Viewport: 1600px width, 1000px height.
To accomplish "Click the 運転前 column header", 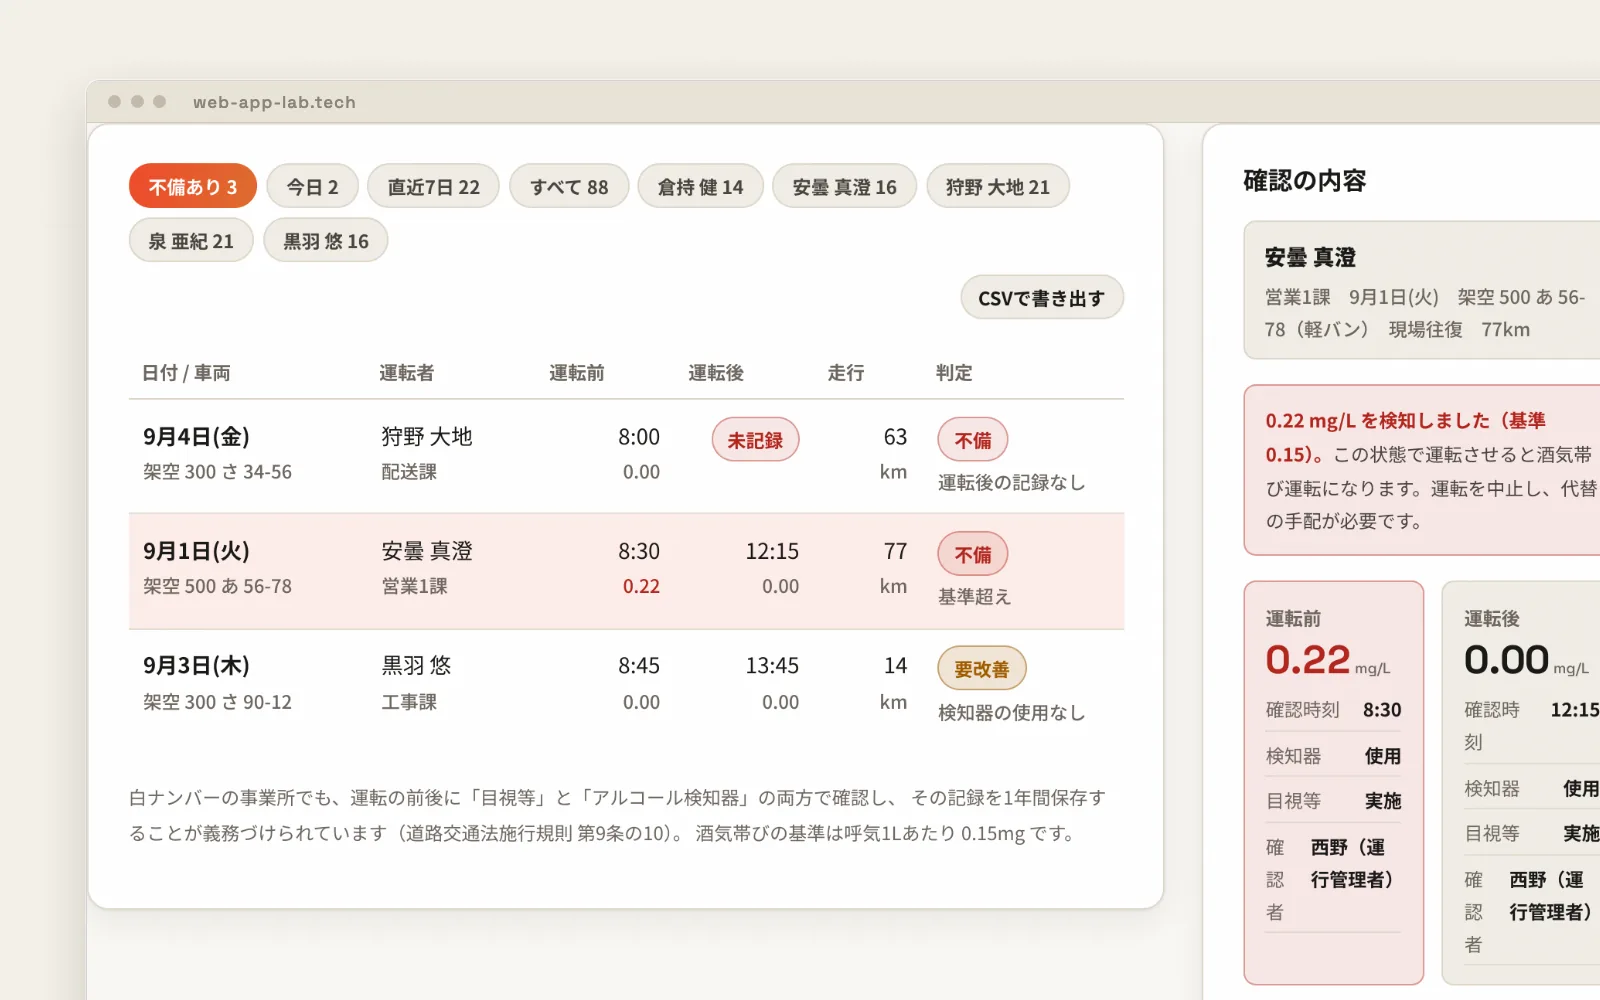I will 577,372.
